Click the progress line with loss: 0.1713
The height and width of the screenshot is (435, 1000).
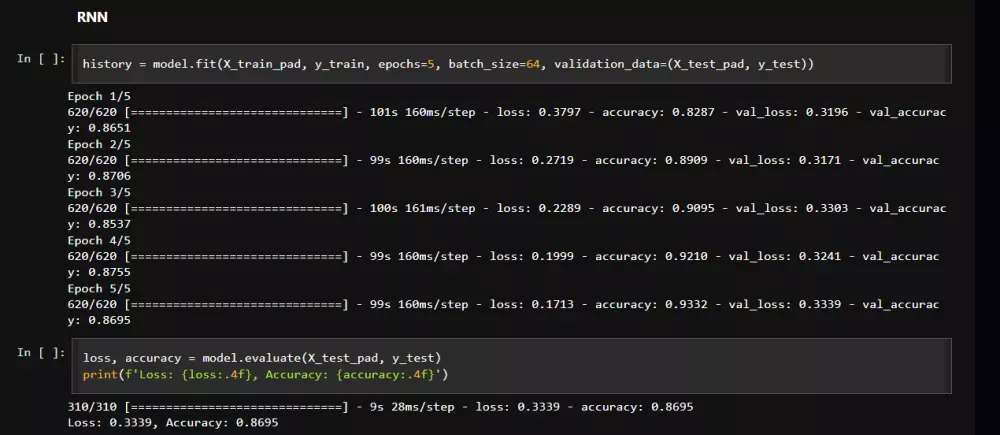tap(503, 304)
